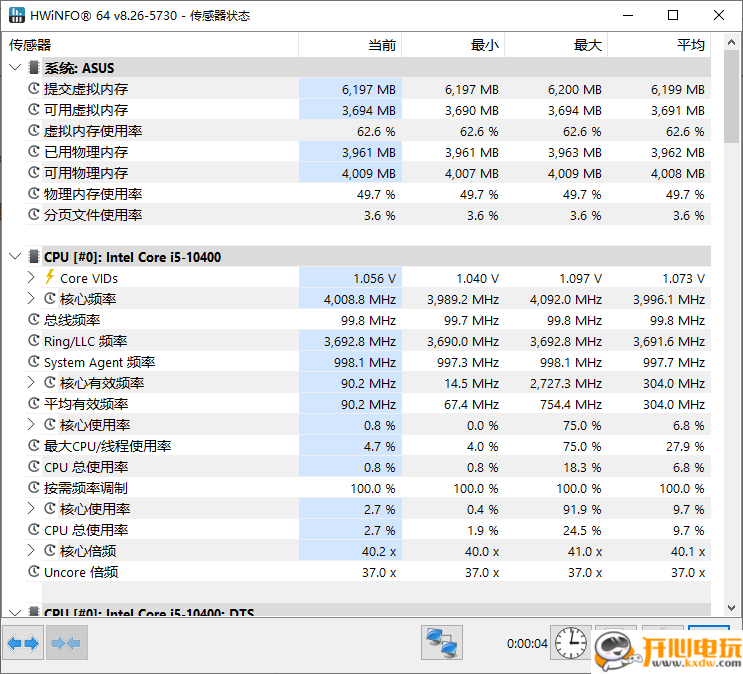The image size is (743, 674).
Task: Select the 总线频率 row label
Action: click(72, 320)
